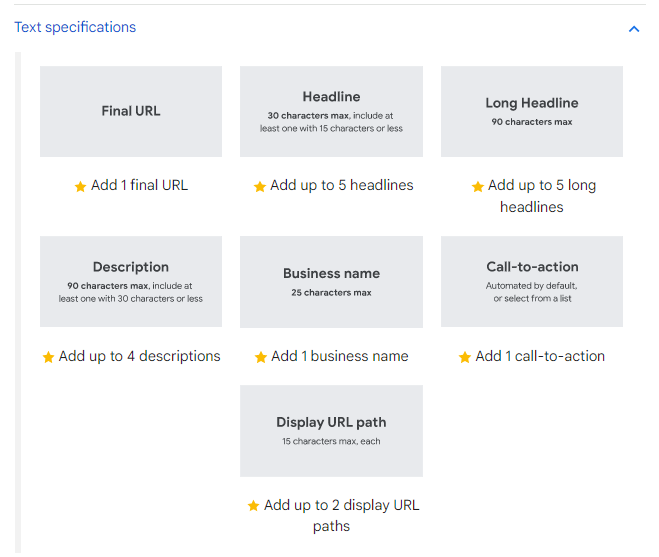Click the Text specifications heading link

click(75, 27)
